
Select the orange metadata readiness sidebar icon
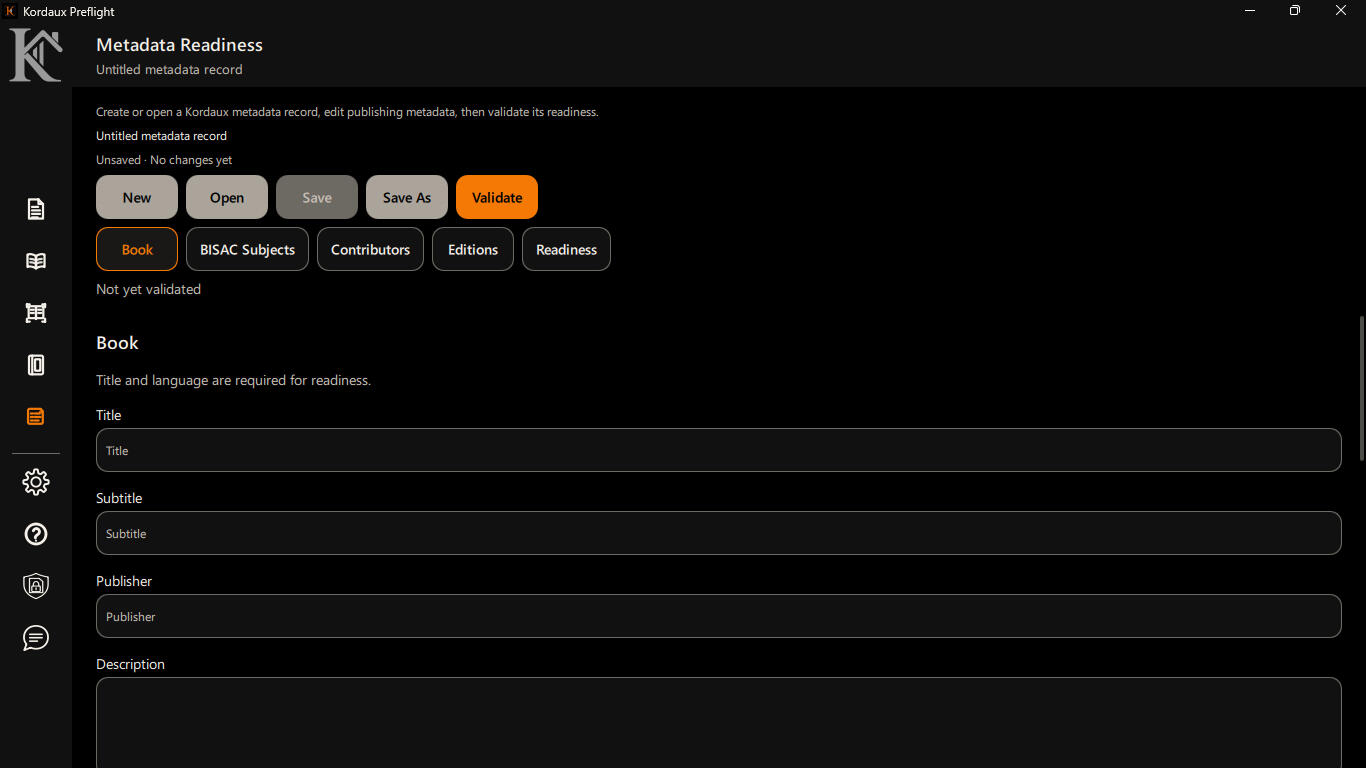tap(36, 417)
